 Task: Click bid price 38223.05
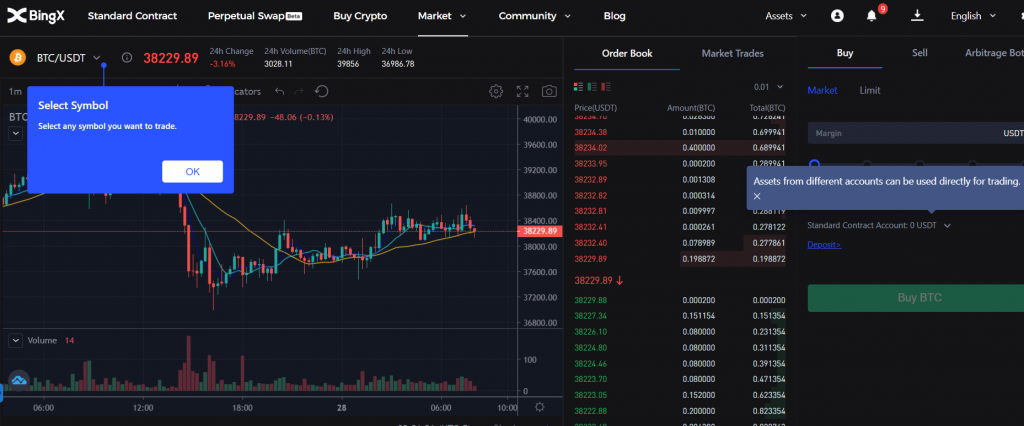coord(590,395)
